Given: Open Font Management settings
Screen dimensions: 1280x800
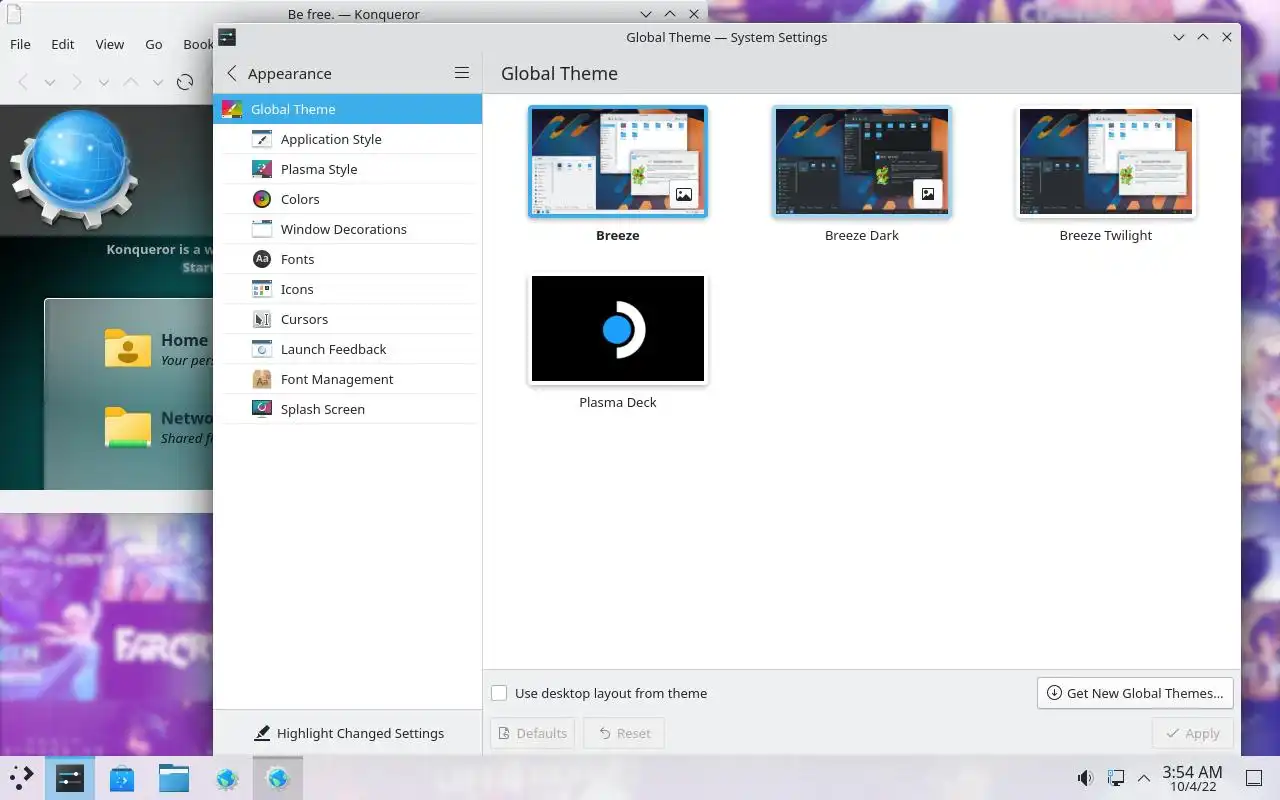Looking at the screenshot, I should click(347, 379).
